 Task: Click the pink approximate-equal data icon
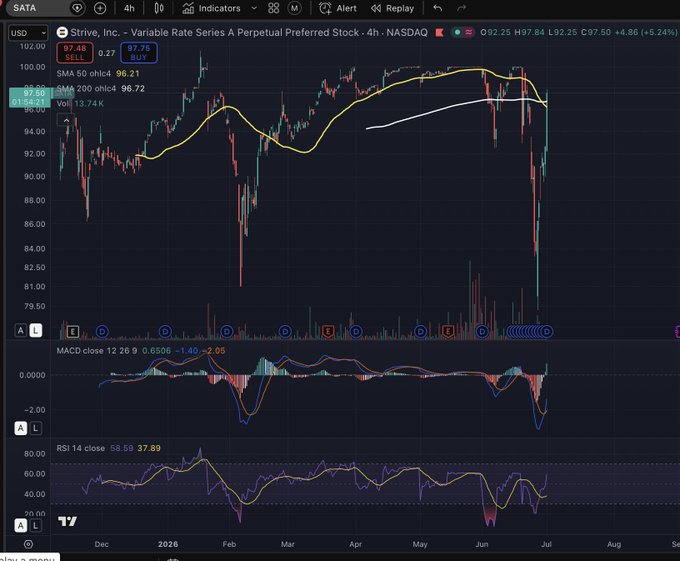click(469, 32)
